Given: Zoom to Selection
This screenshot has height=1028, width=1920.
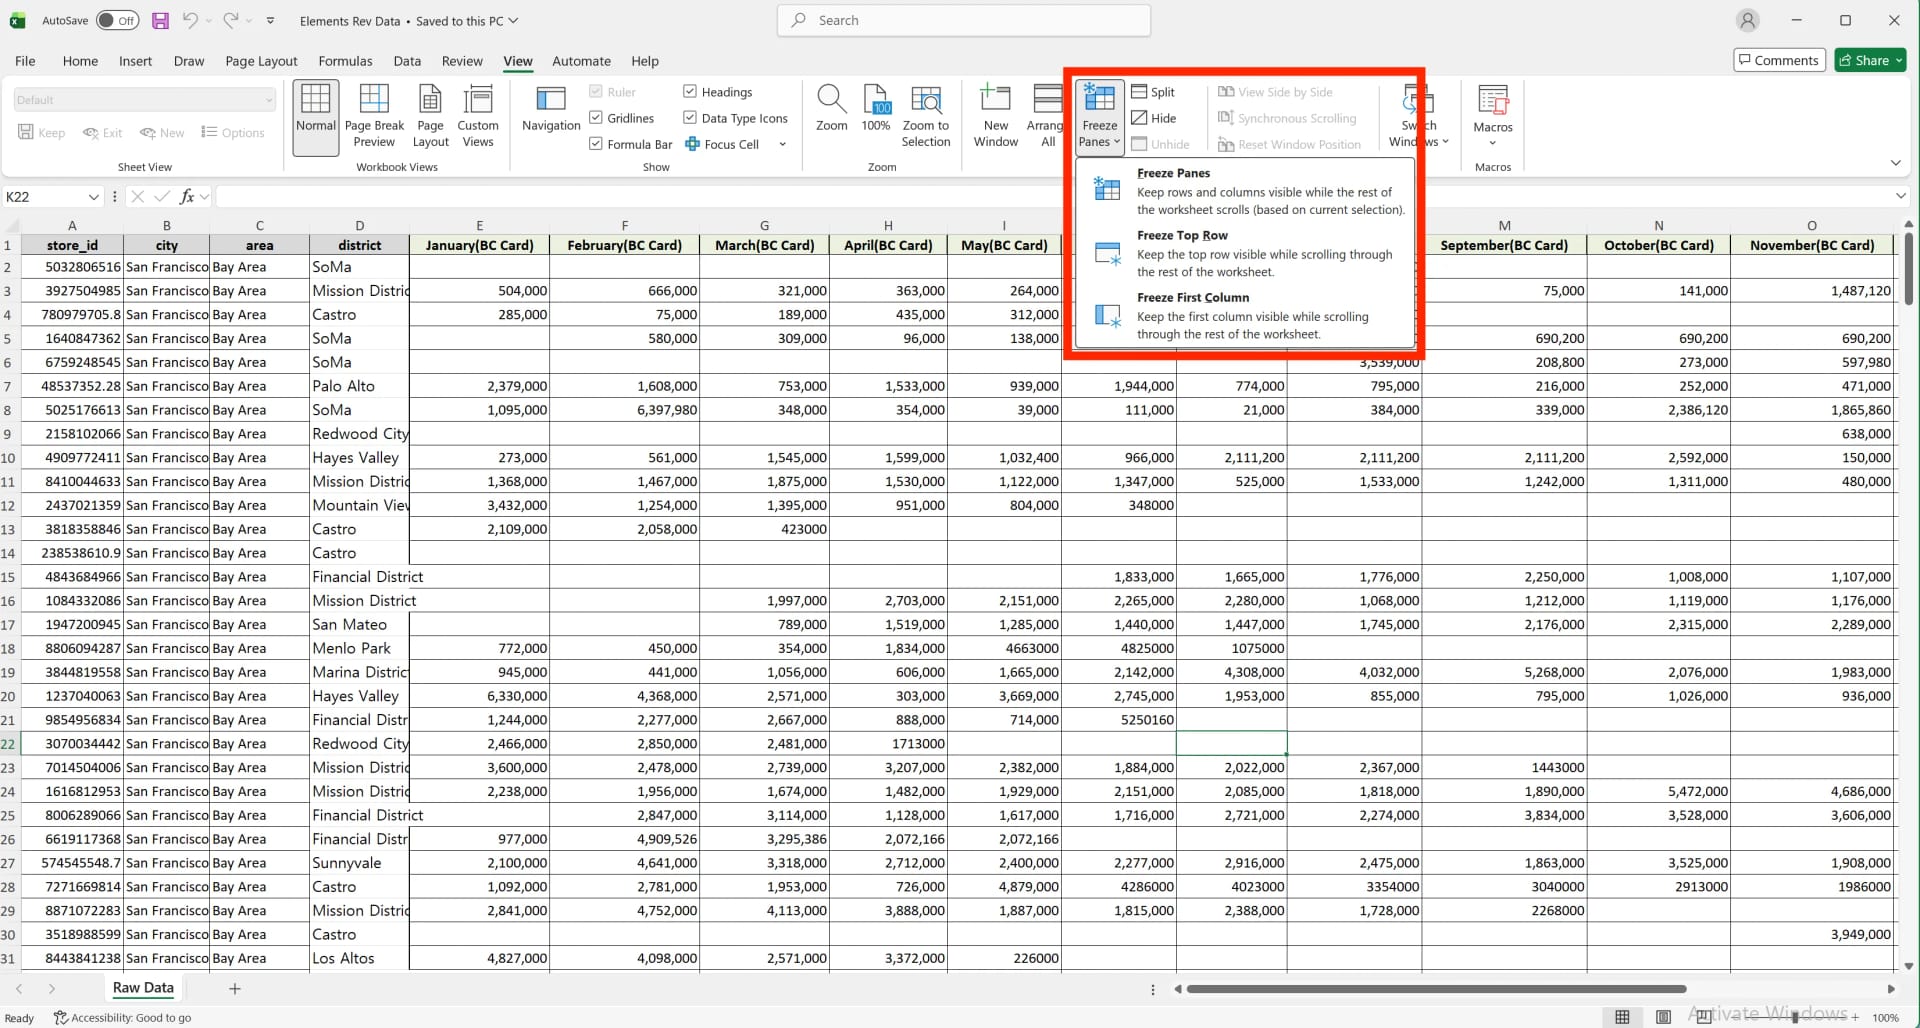Looking at the screenshot, I should [x=926, y=113].
